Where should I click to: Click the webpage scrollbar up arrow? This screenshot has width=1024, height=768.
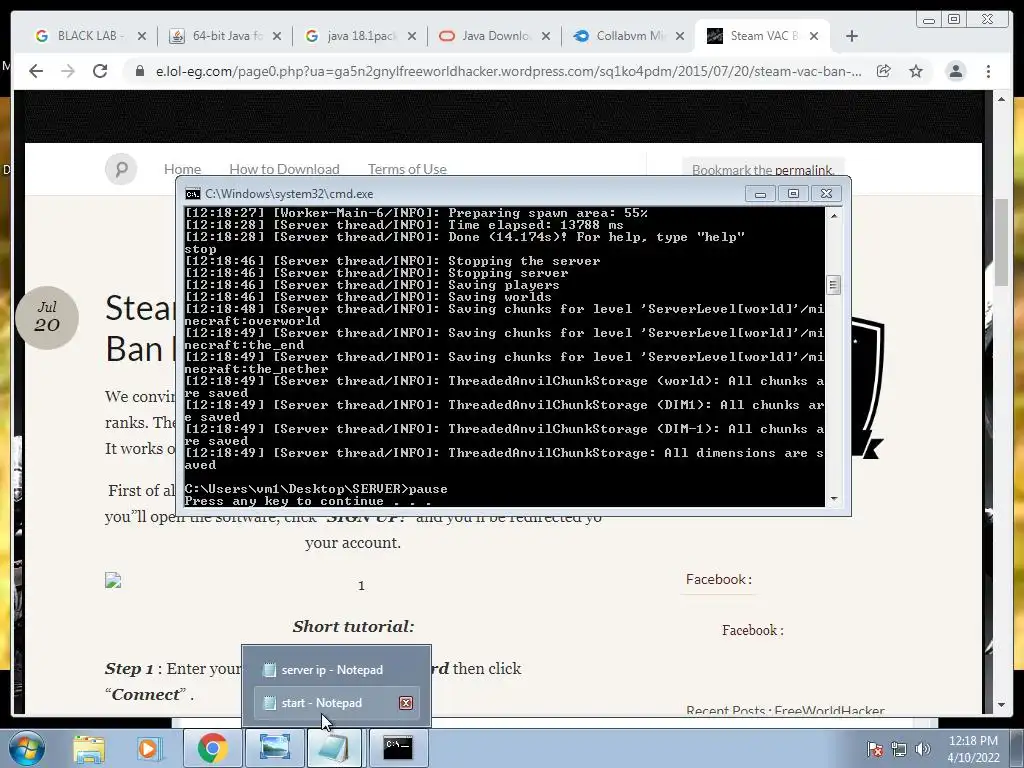1001,99
